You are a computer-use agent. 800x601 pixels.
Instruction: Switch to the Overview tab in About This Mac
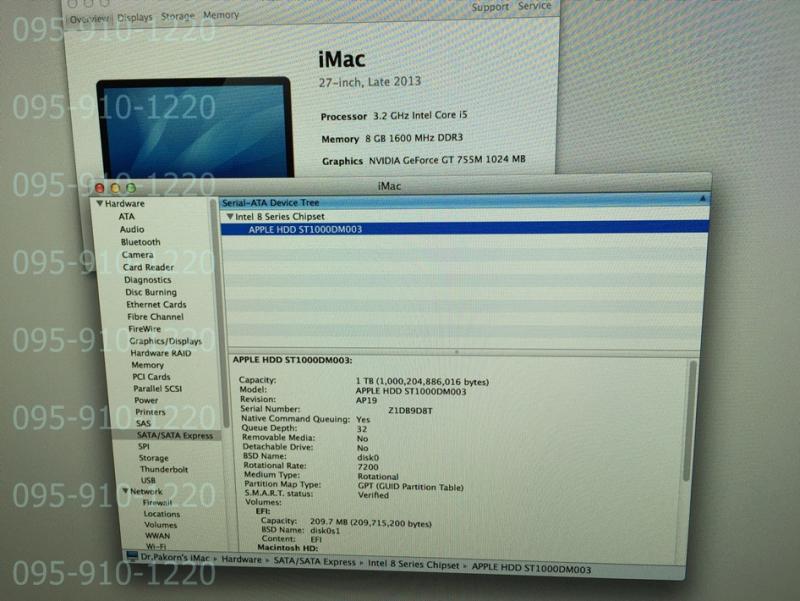[x=89, y=19]
